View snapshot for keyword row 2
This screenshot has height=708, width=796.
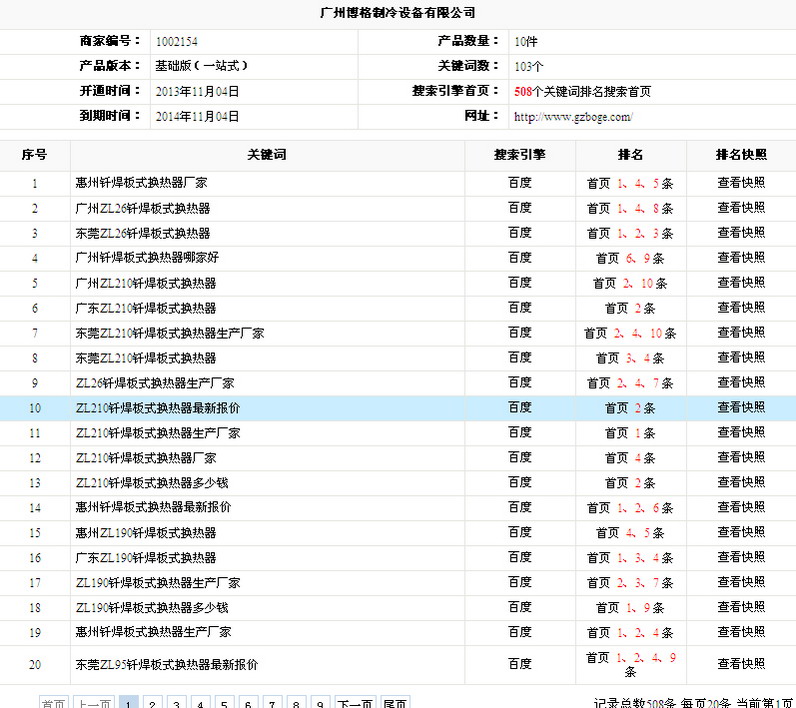coord(741,208)
